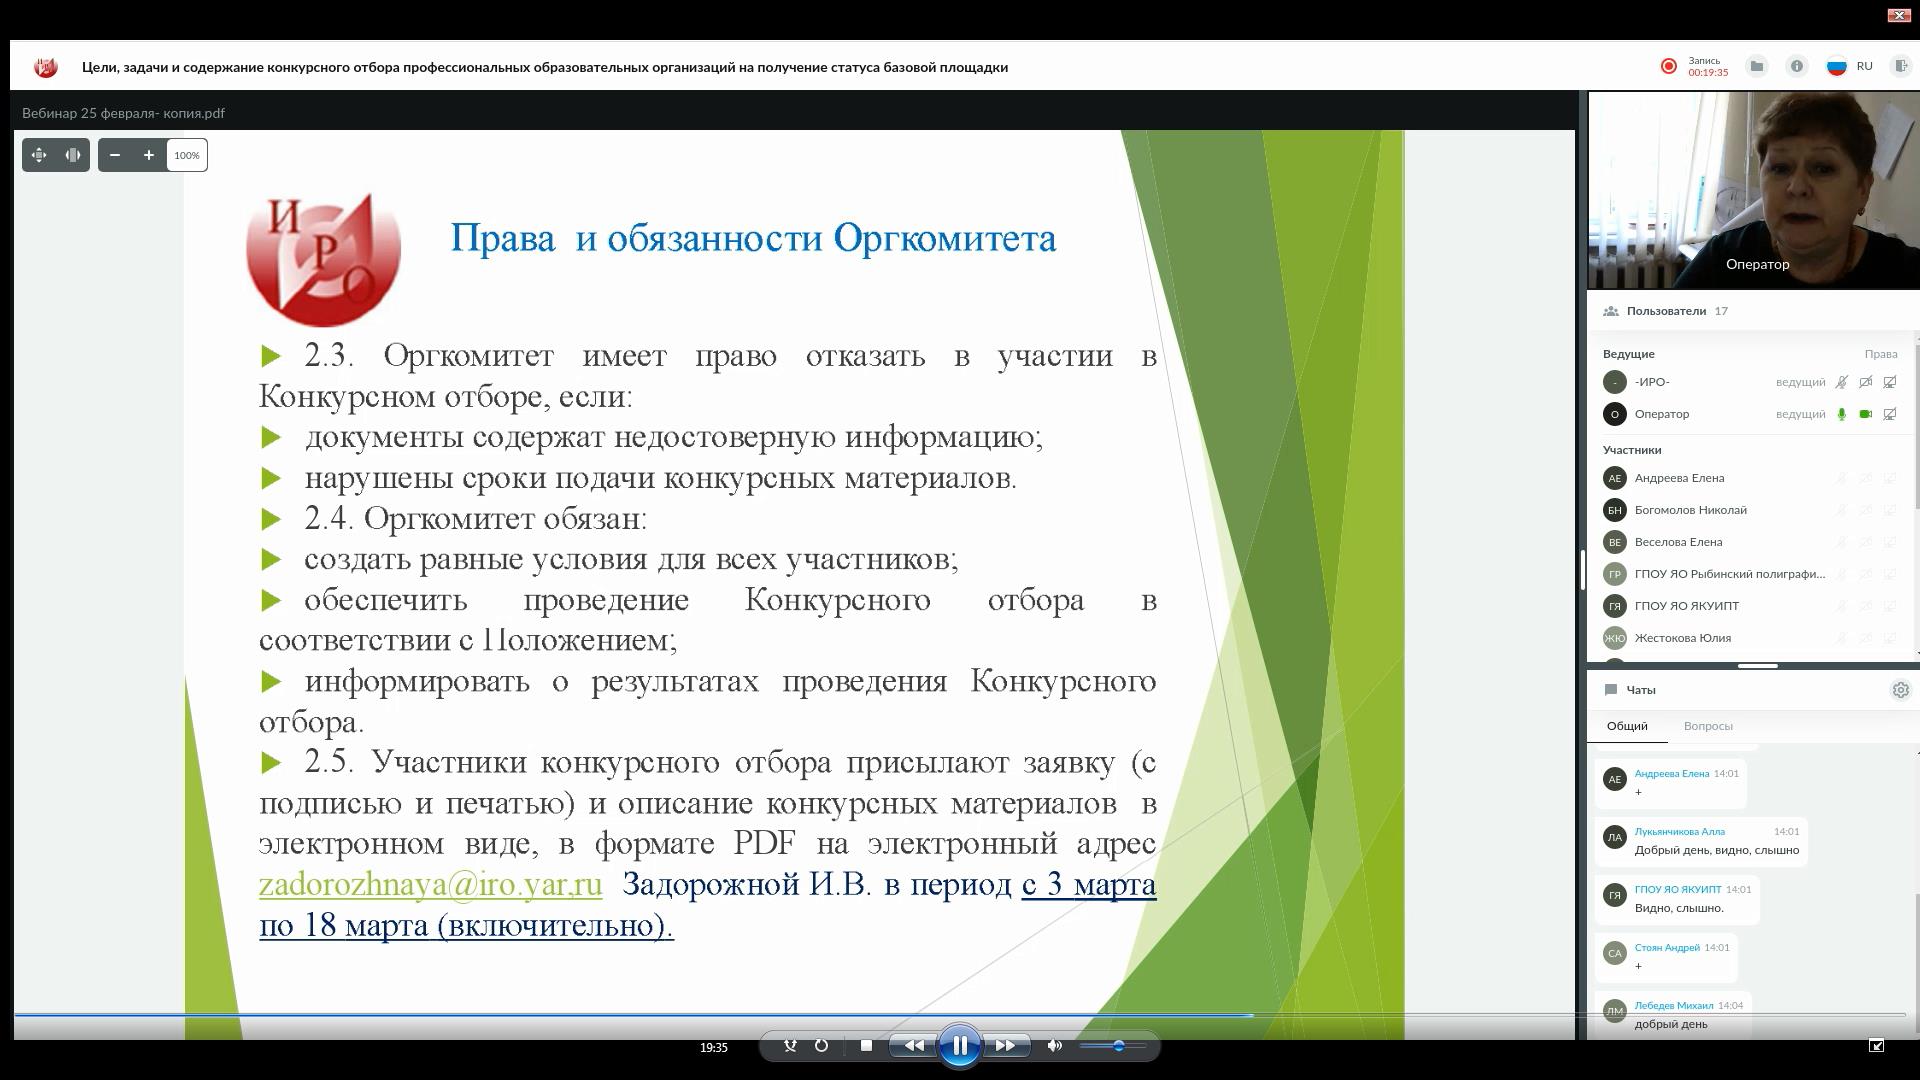Zoom in the PDF with plus button

click(149, 155)
